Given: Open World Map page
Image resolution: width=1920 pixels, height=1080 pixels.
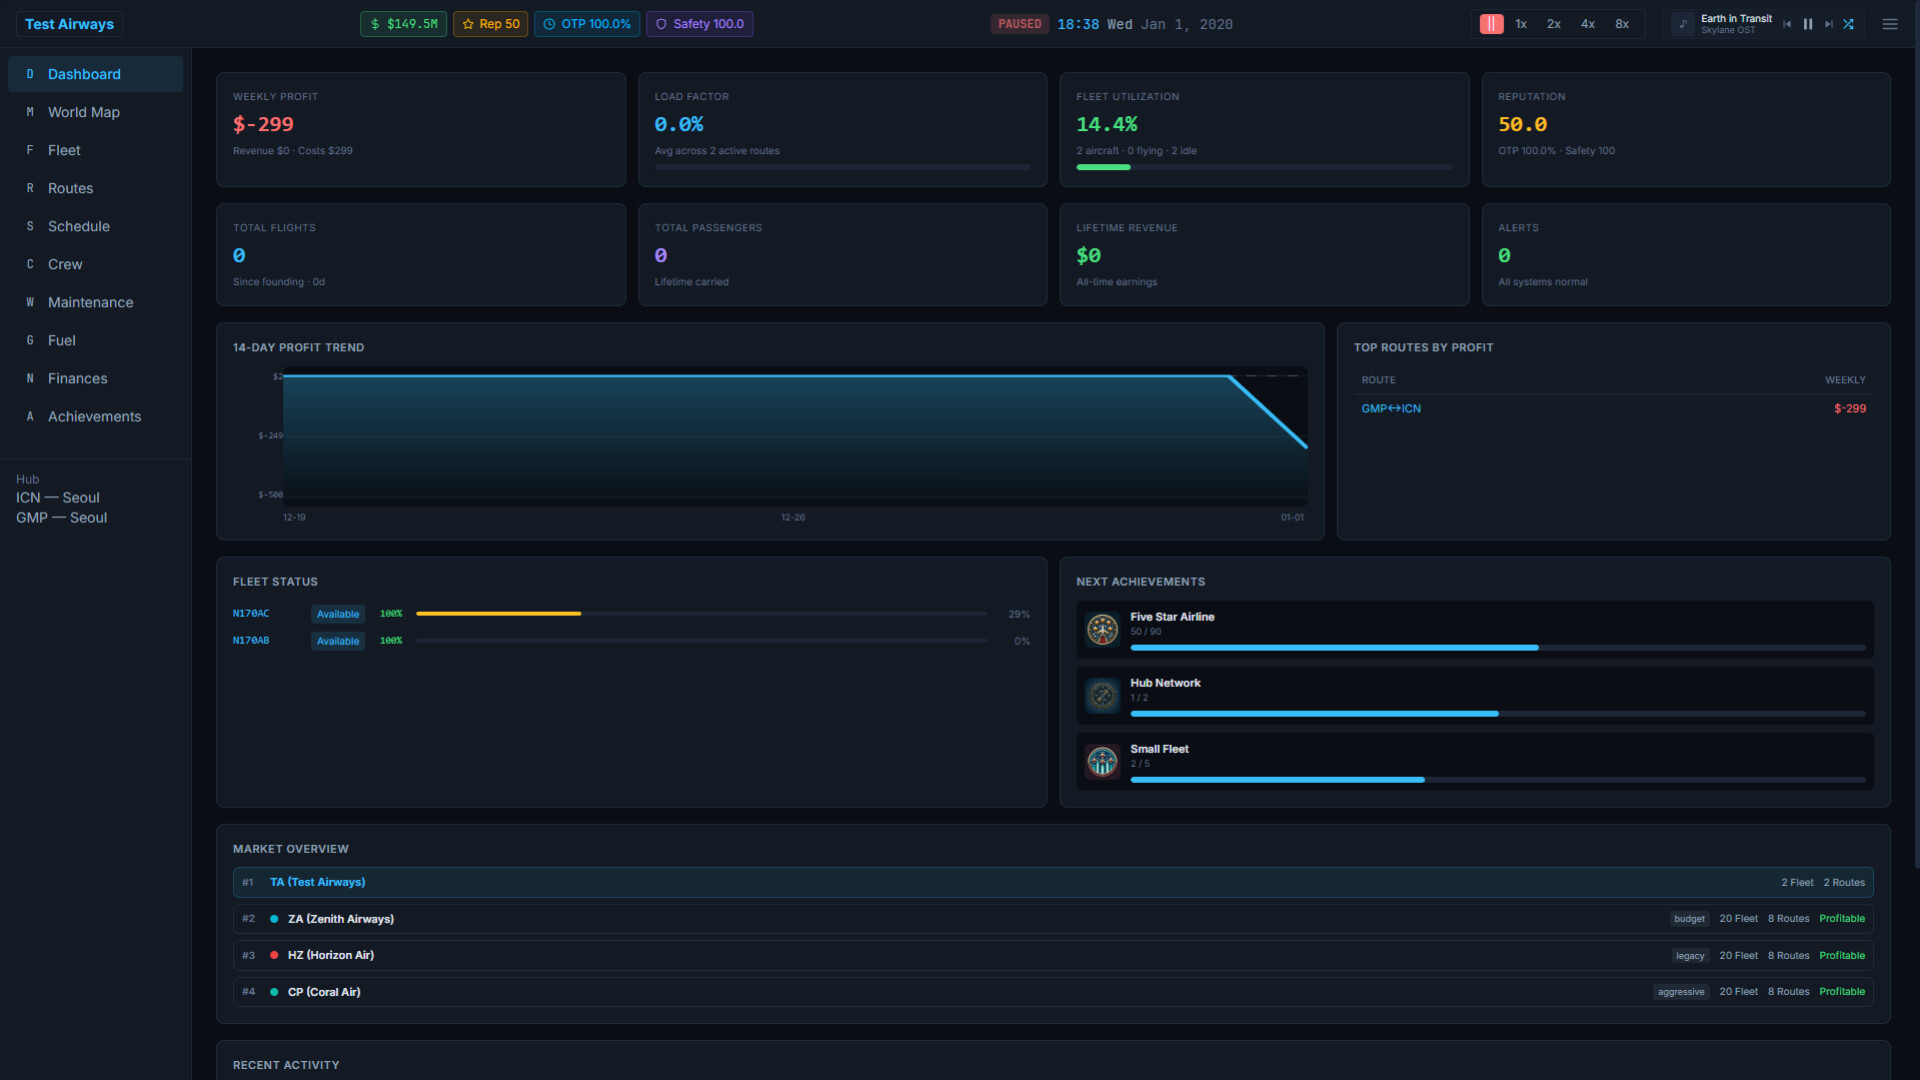Looking at the screenshot, I should [x=95, y=112].
